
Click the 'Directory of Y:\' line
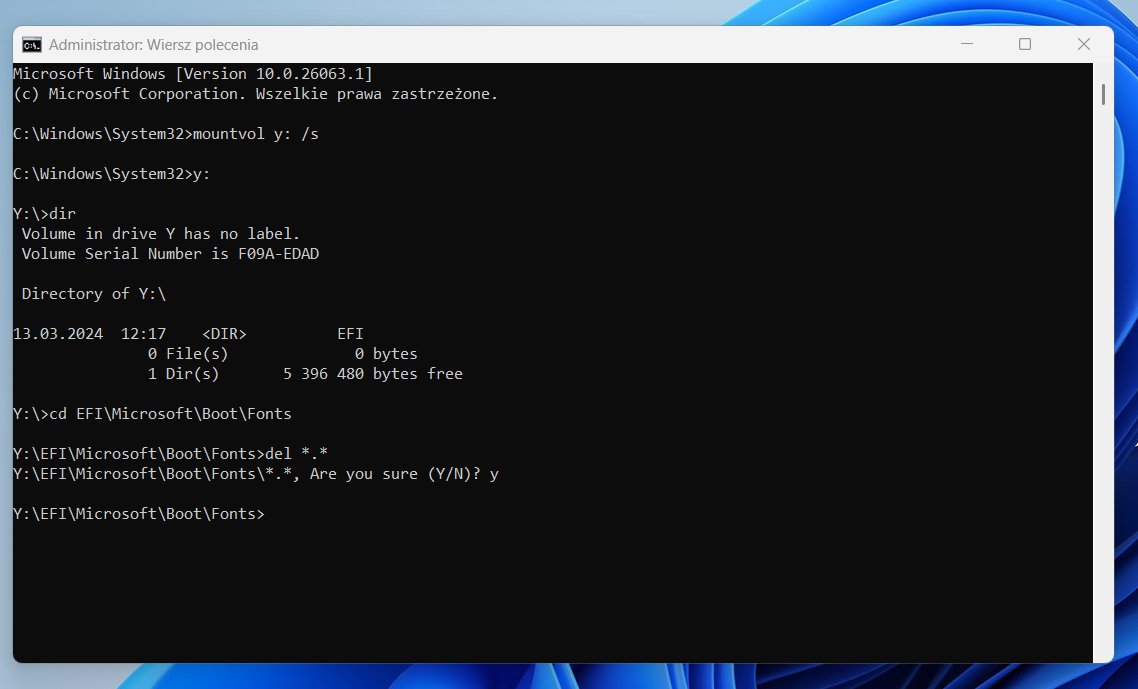point(94,294)
